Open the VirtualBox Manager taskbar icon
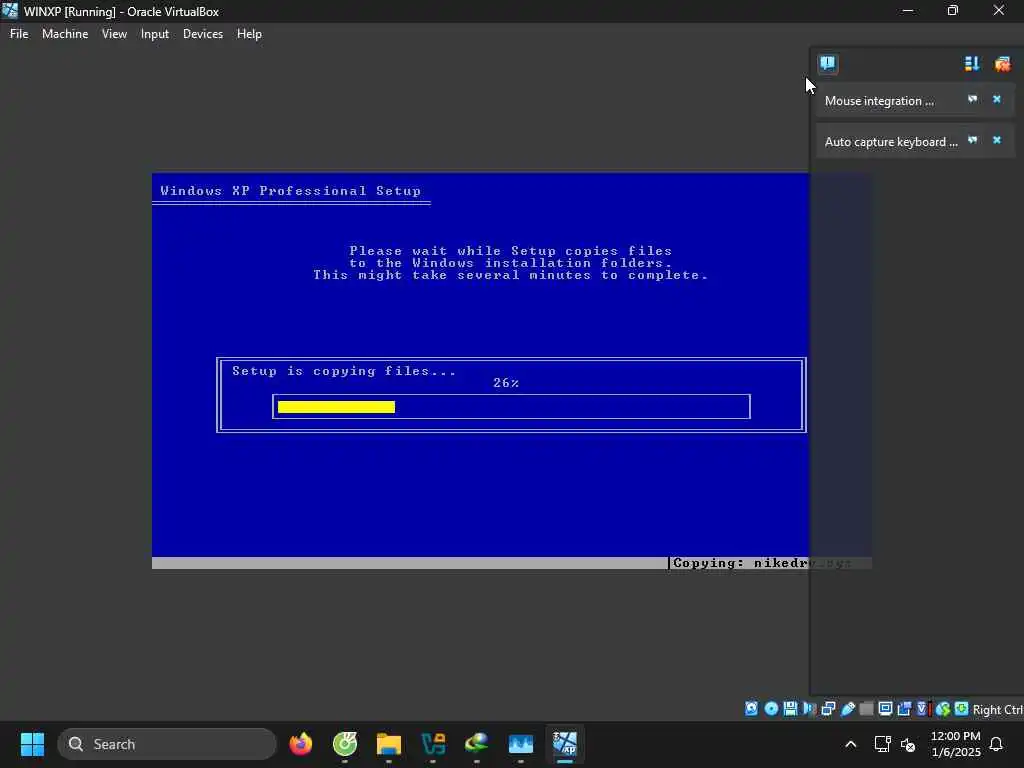This screenshot has width=1024, height=768. pos(520,744)
